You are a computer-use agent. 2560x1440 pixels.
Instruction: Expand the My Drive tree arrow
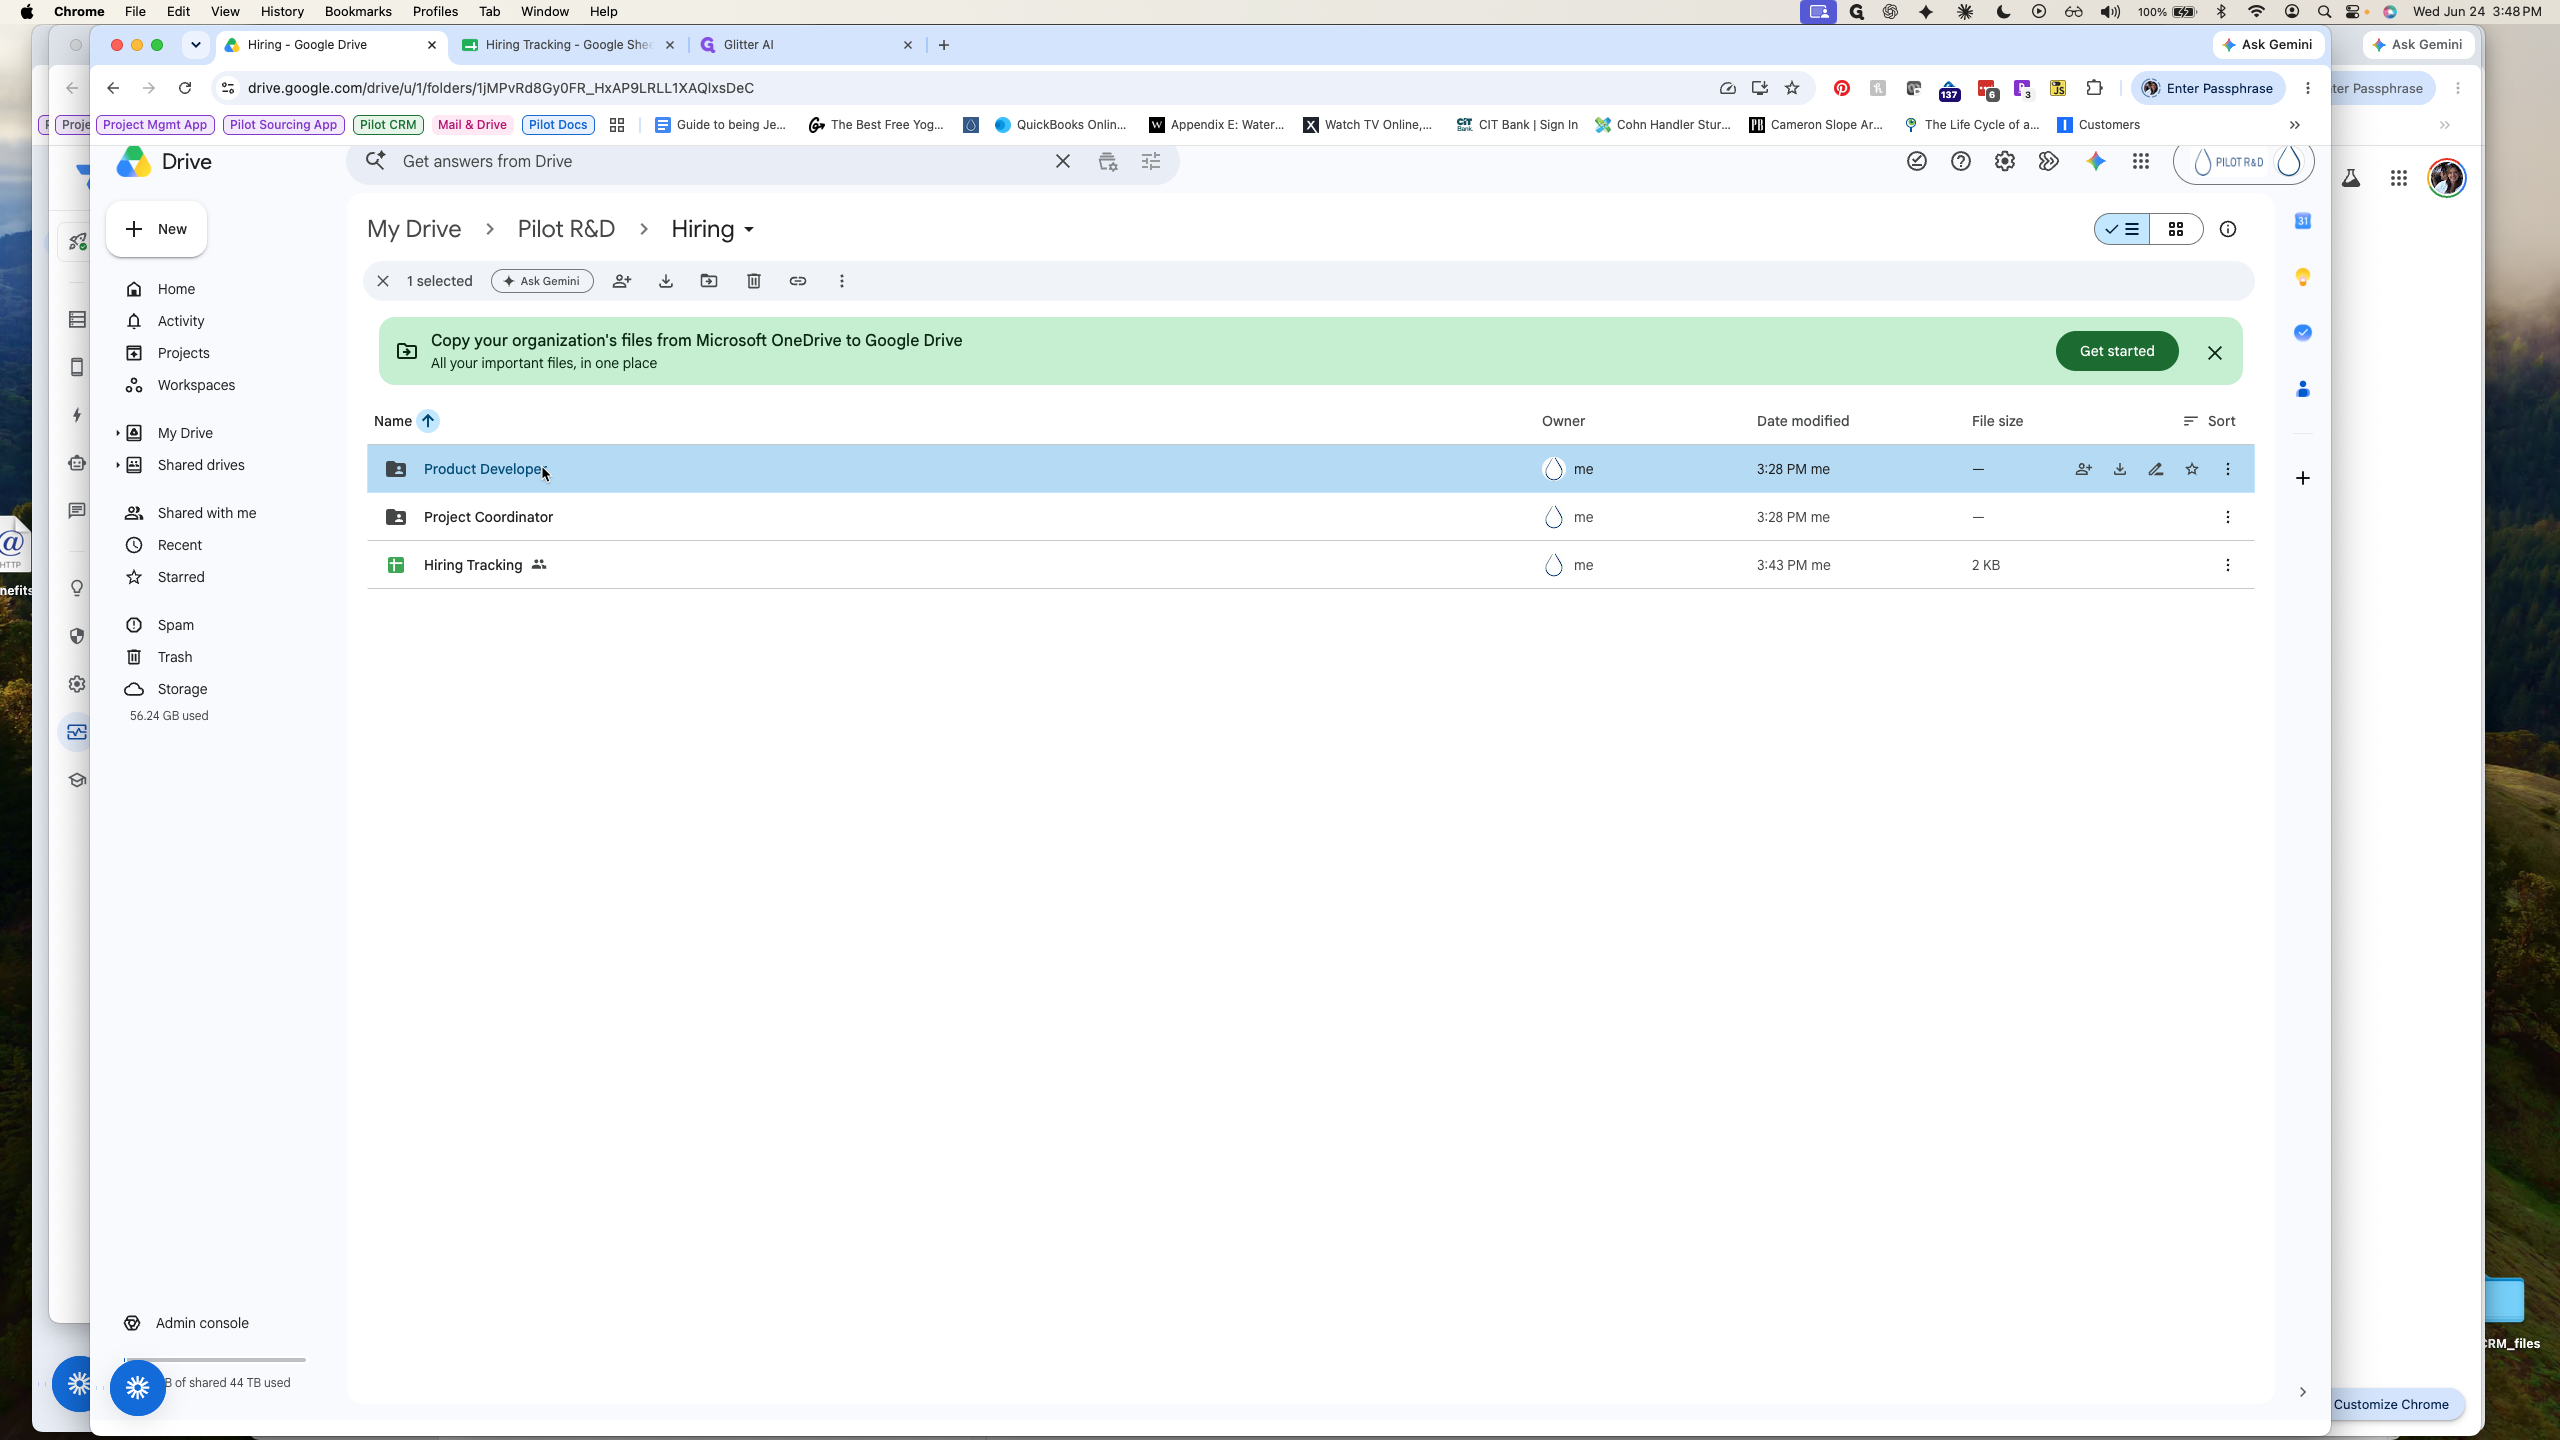[x=117, y=433]
